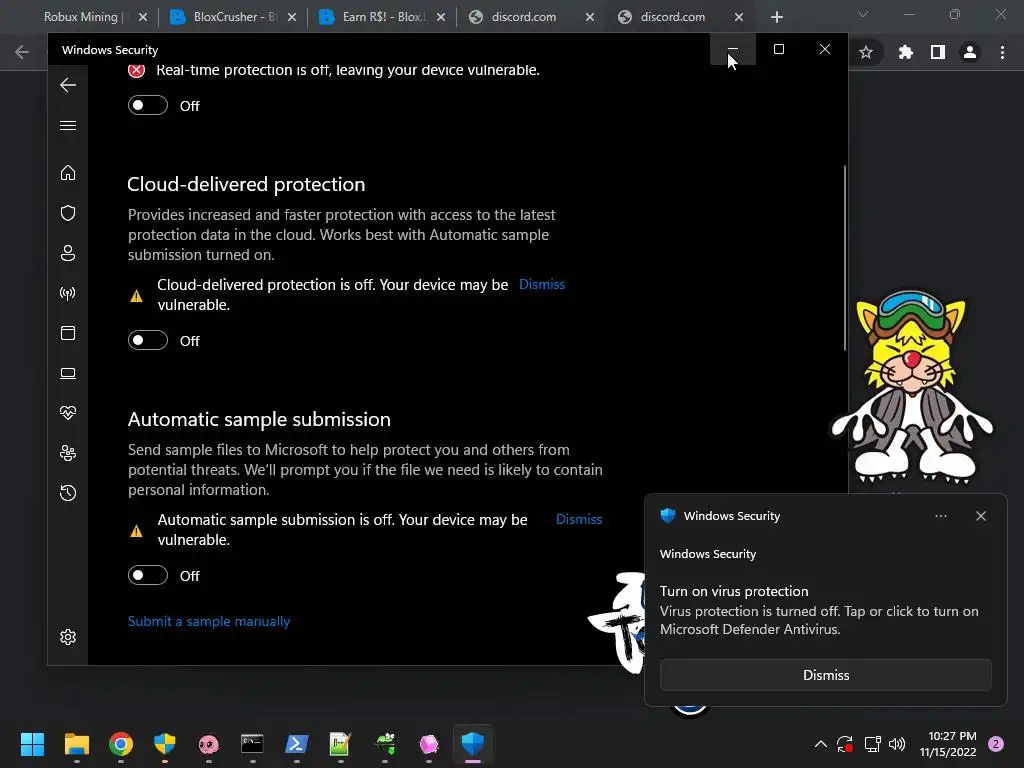Open volume control in system tray
Image resolution: width=1024 pixels, height=768 pixels.
tap(897, 744)
